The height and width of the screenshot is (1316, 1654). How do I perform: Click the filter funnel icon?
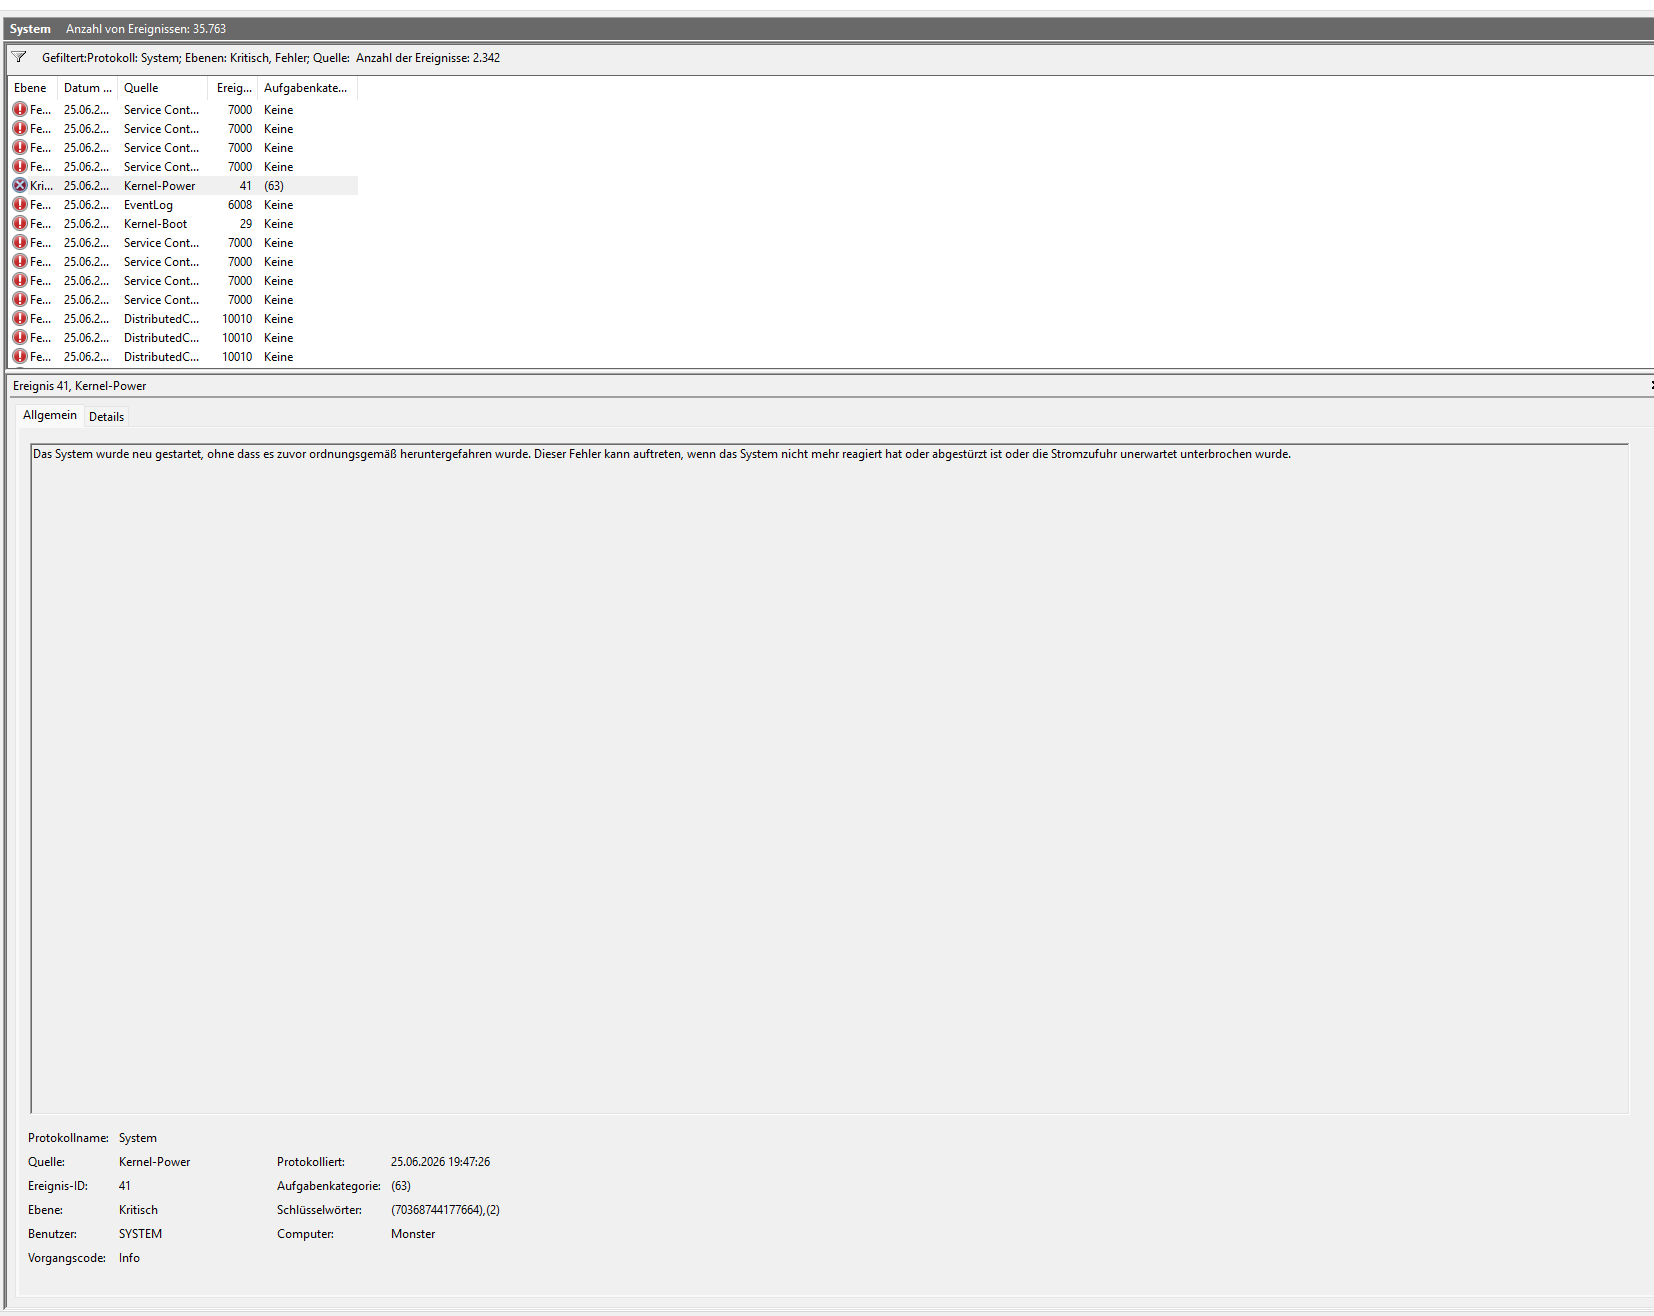coord(19,57)
